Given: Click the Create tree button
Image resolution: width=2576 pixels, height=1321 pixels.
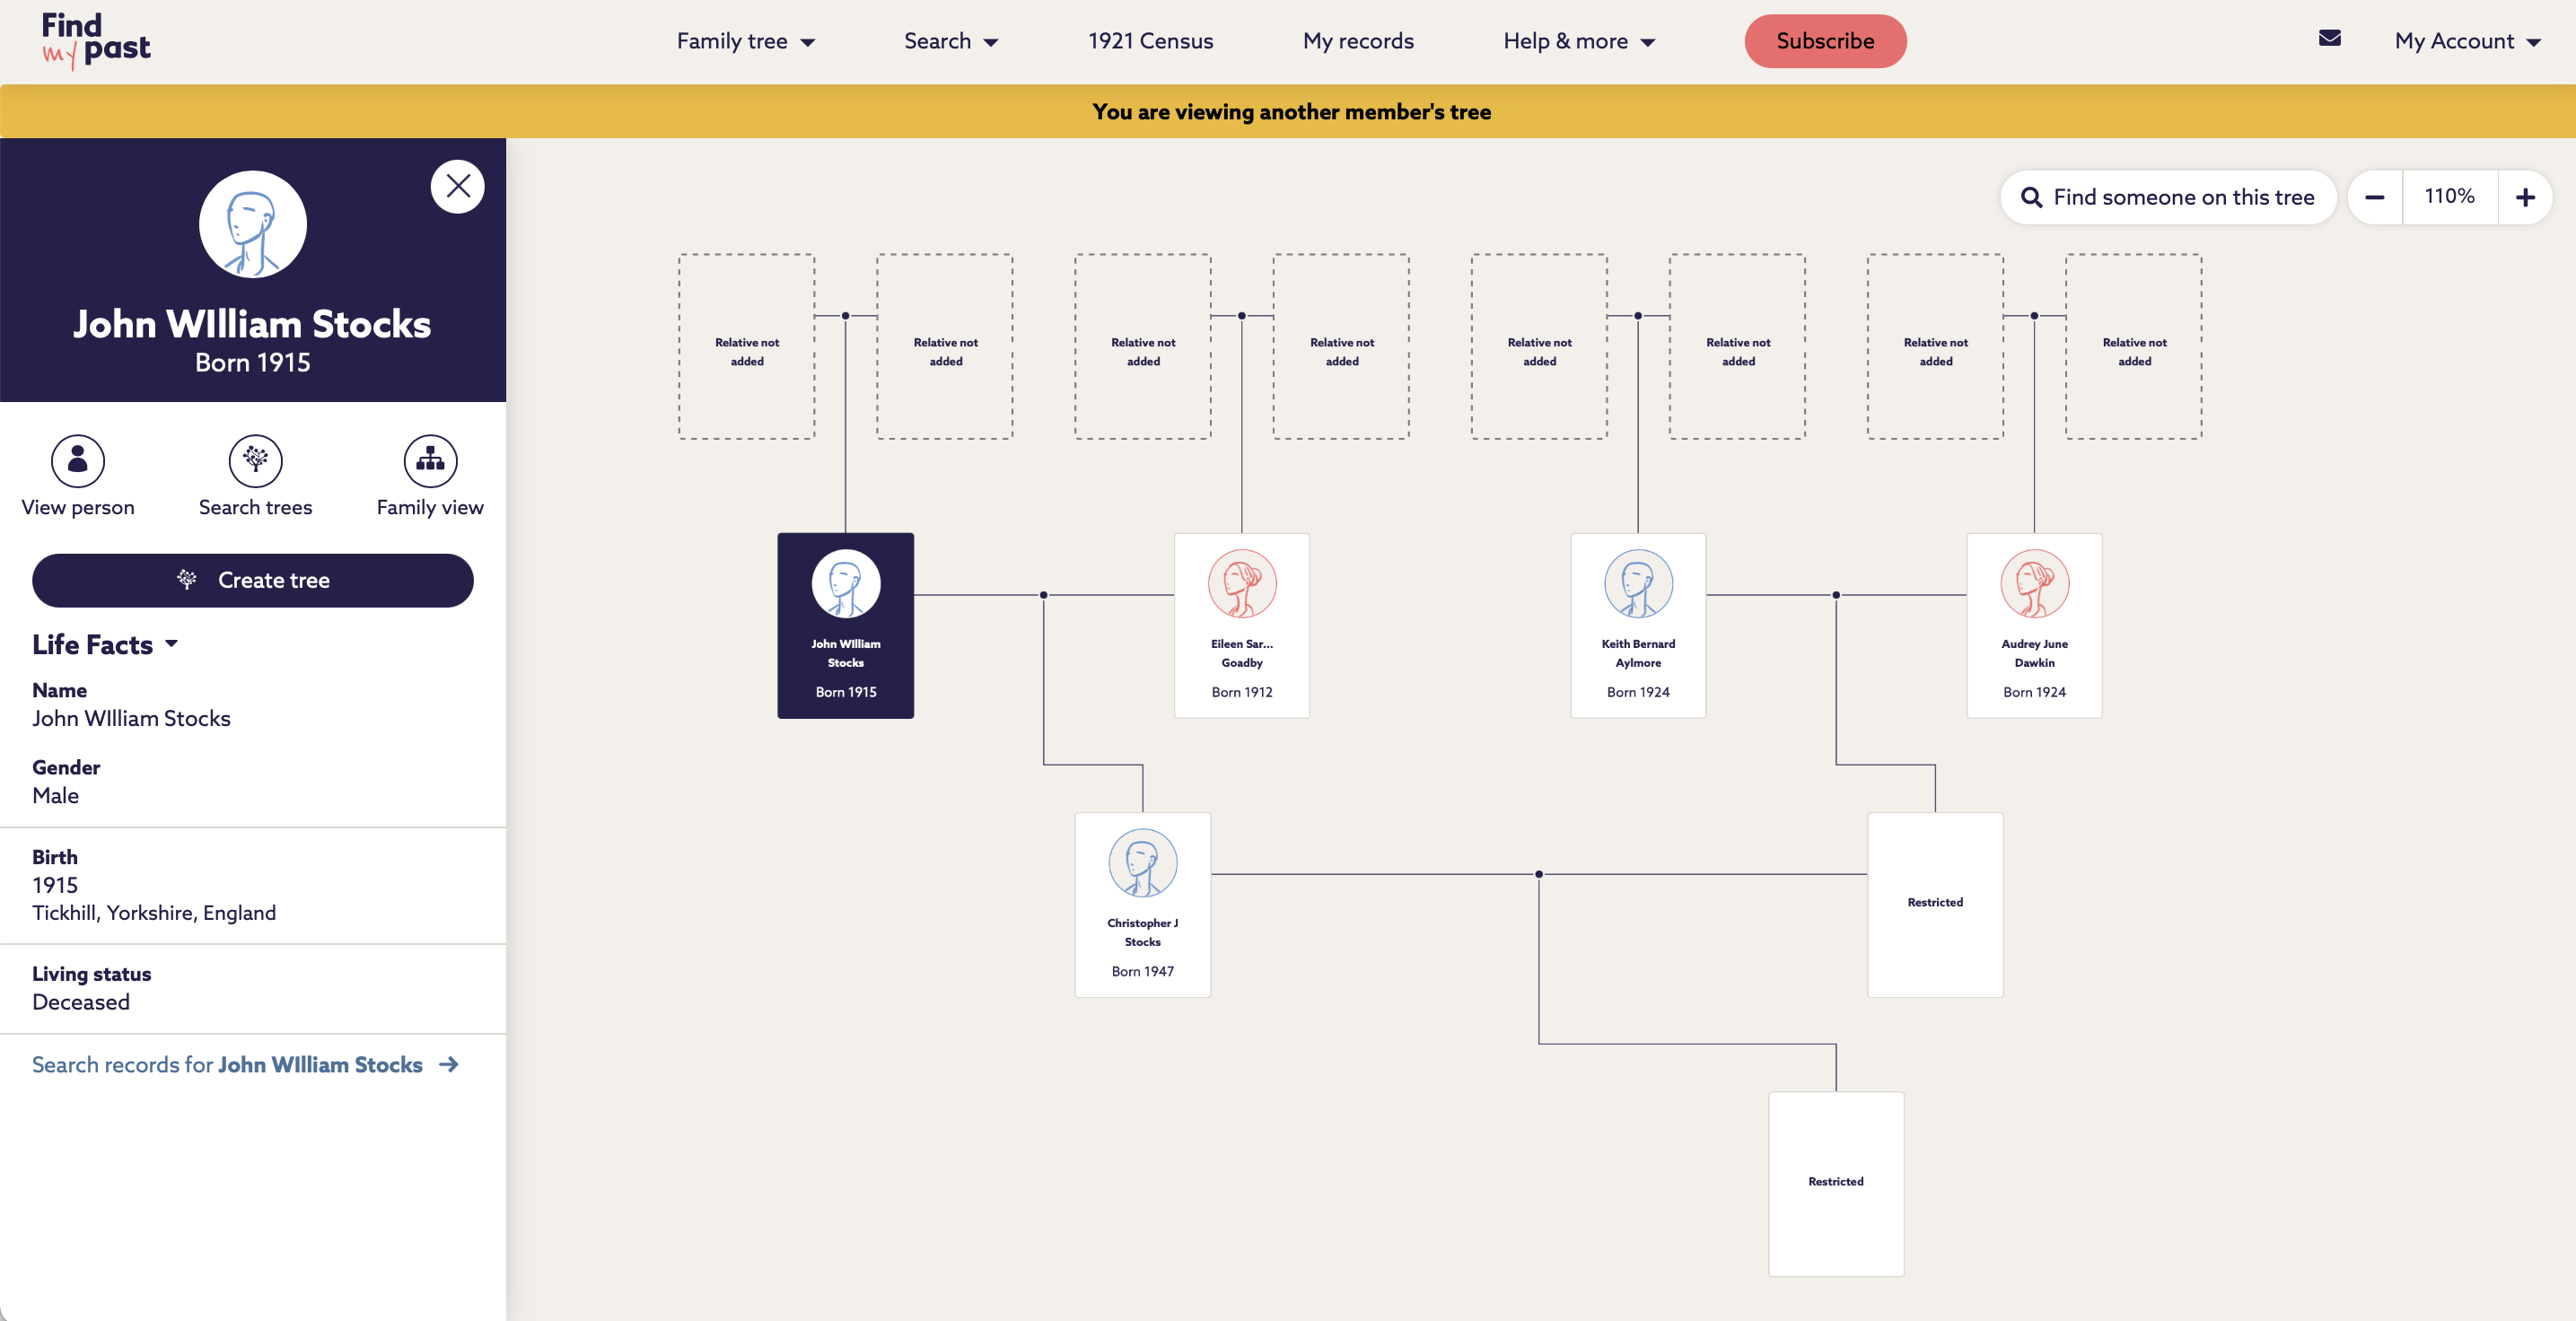Looking at the screenshot, I should (x=253, y=580).
